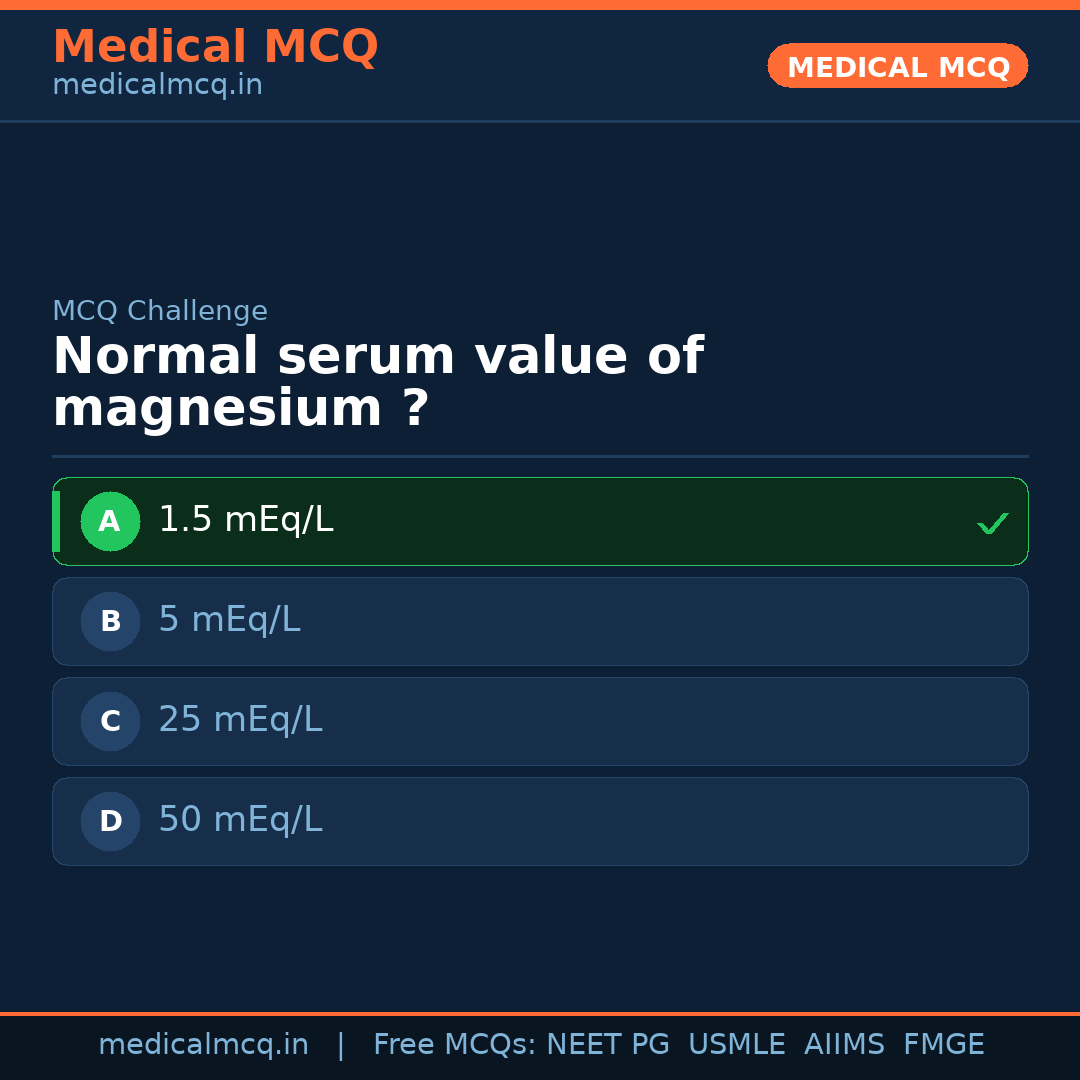Click the Medical MCQ orange title

click(x=215, y=47)
